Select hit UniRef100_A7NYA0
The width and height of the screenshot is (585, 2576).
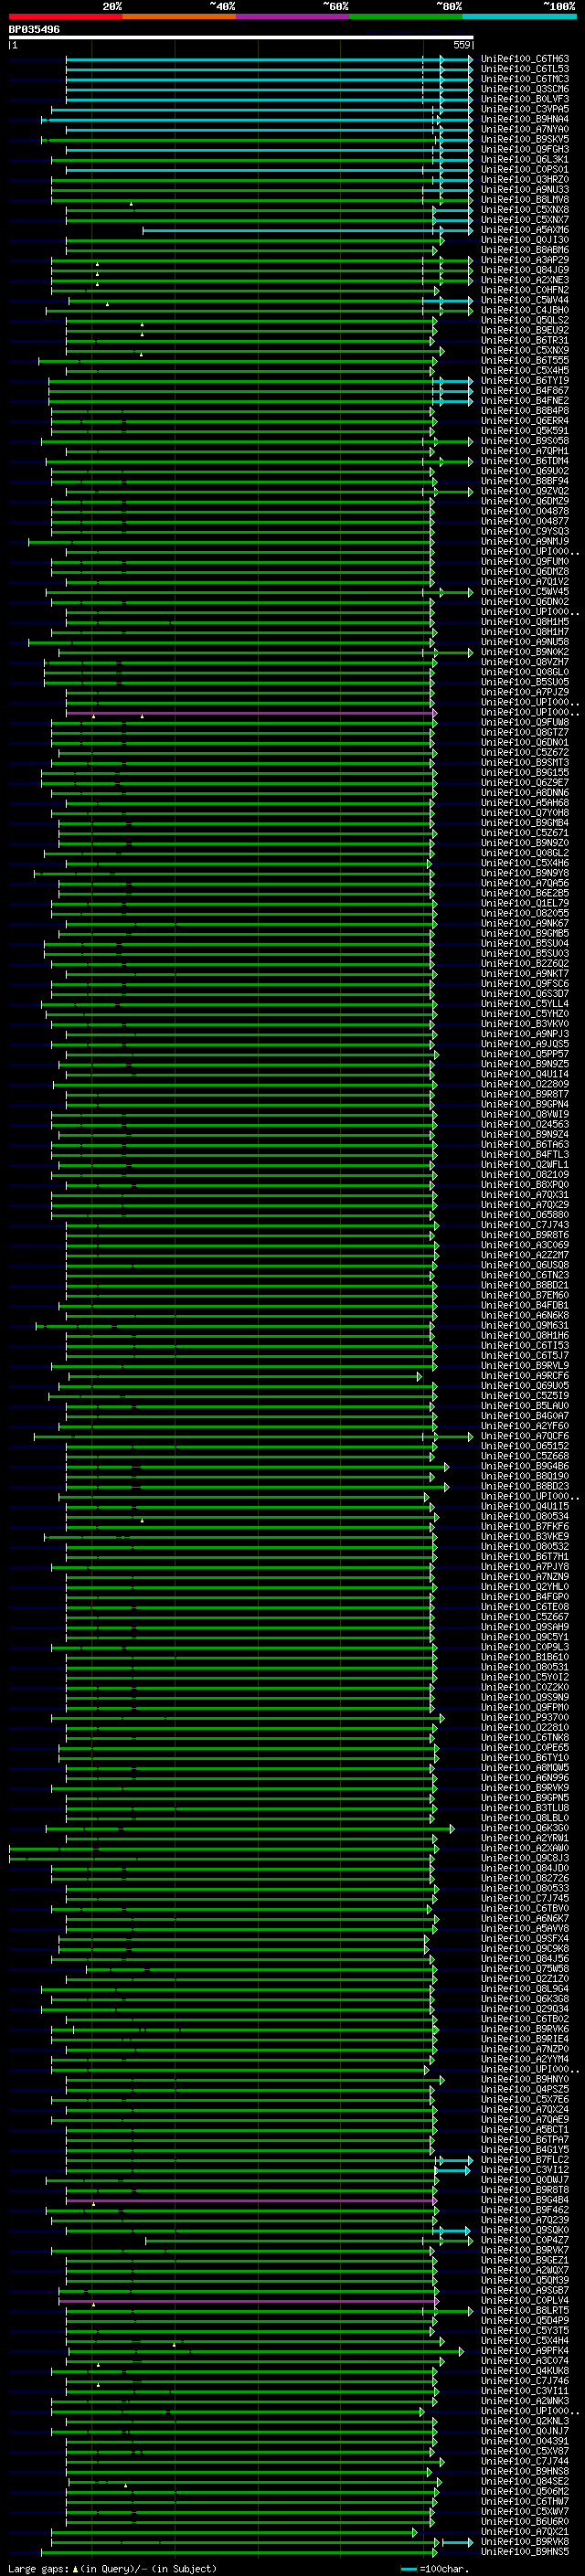[525, 129]
